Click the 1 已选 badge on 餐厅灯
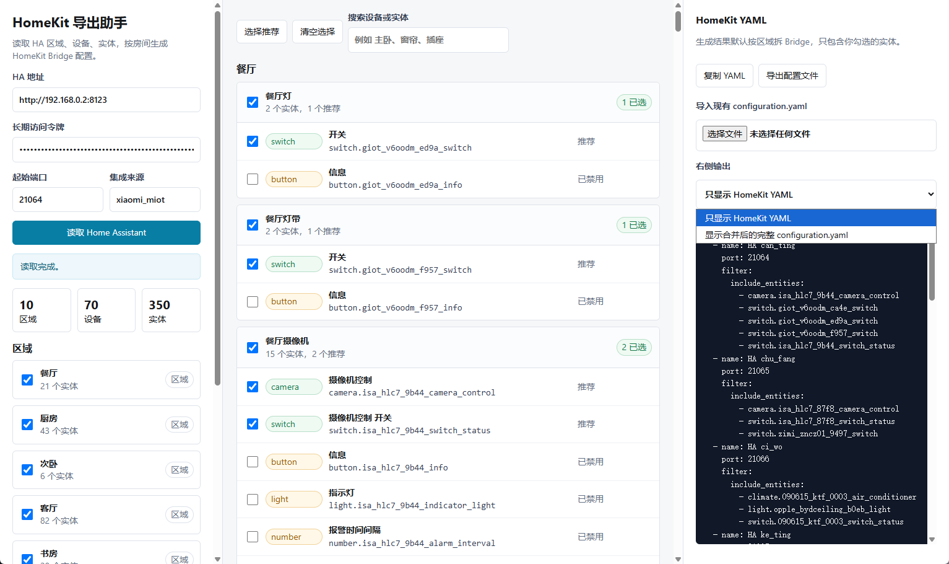This screenshot has width=949, height=564. [634, 102]
